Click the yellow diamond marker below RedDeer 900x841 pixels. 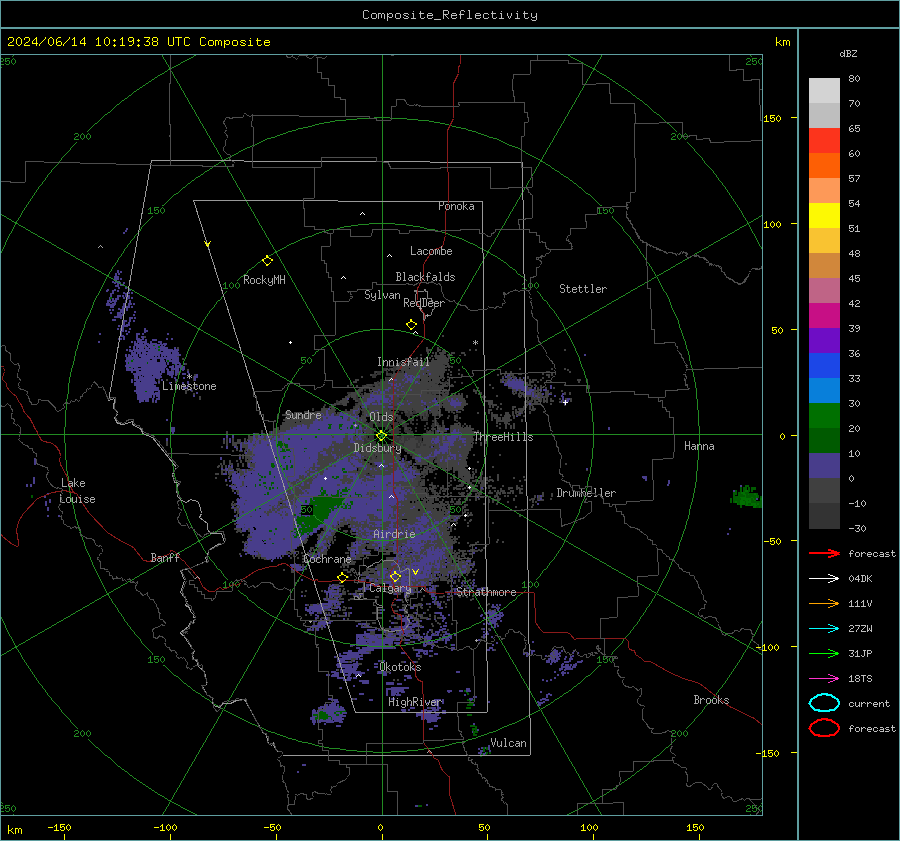pyautogui.click(x=411, y=325)
